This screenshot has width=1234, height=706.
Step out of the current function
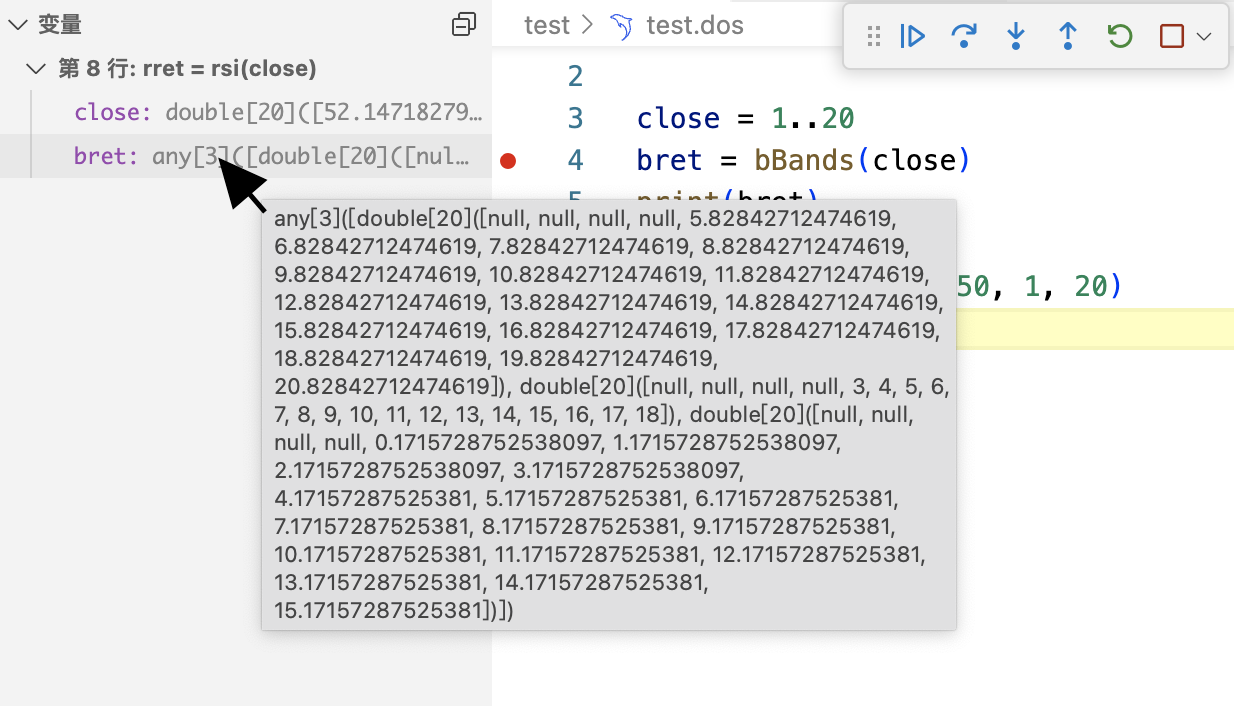coord(1068,37)
